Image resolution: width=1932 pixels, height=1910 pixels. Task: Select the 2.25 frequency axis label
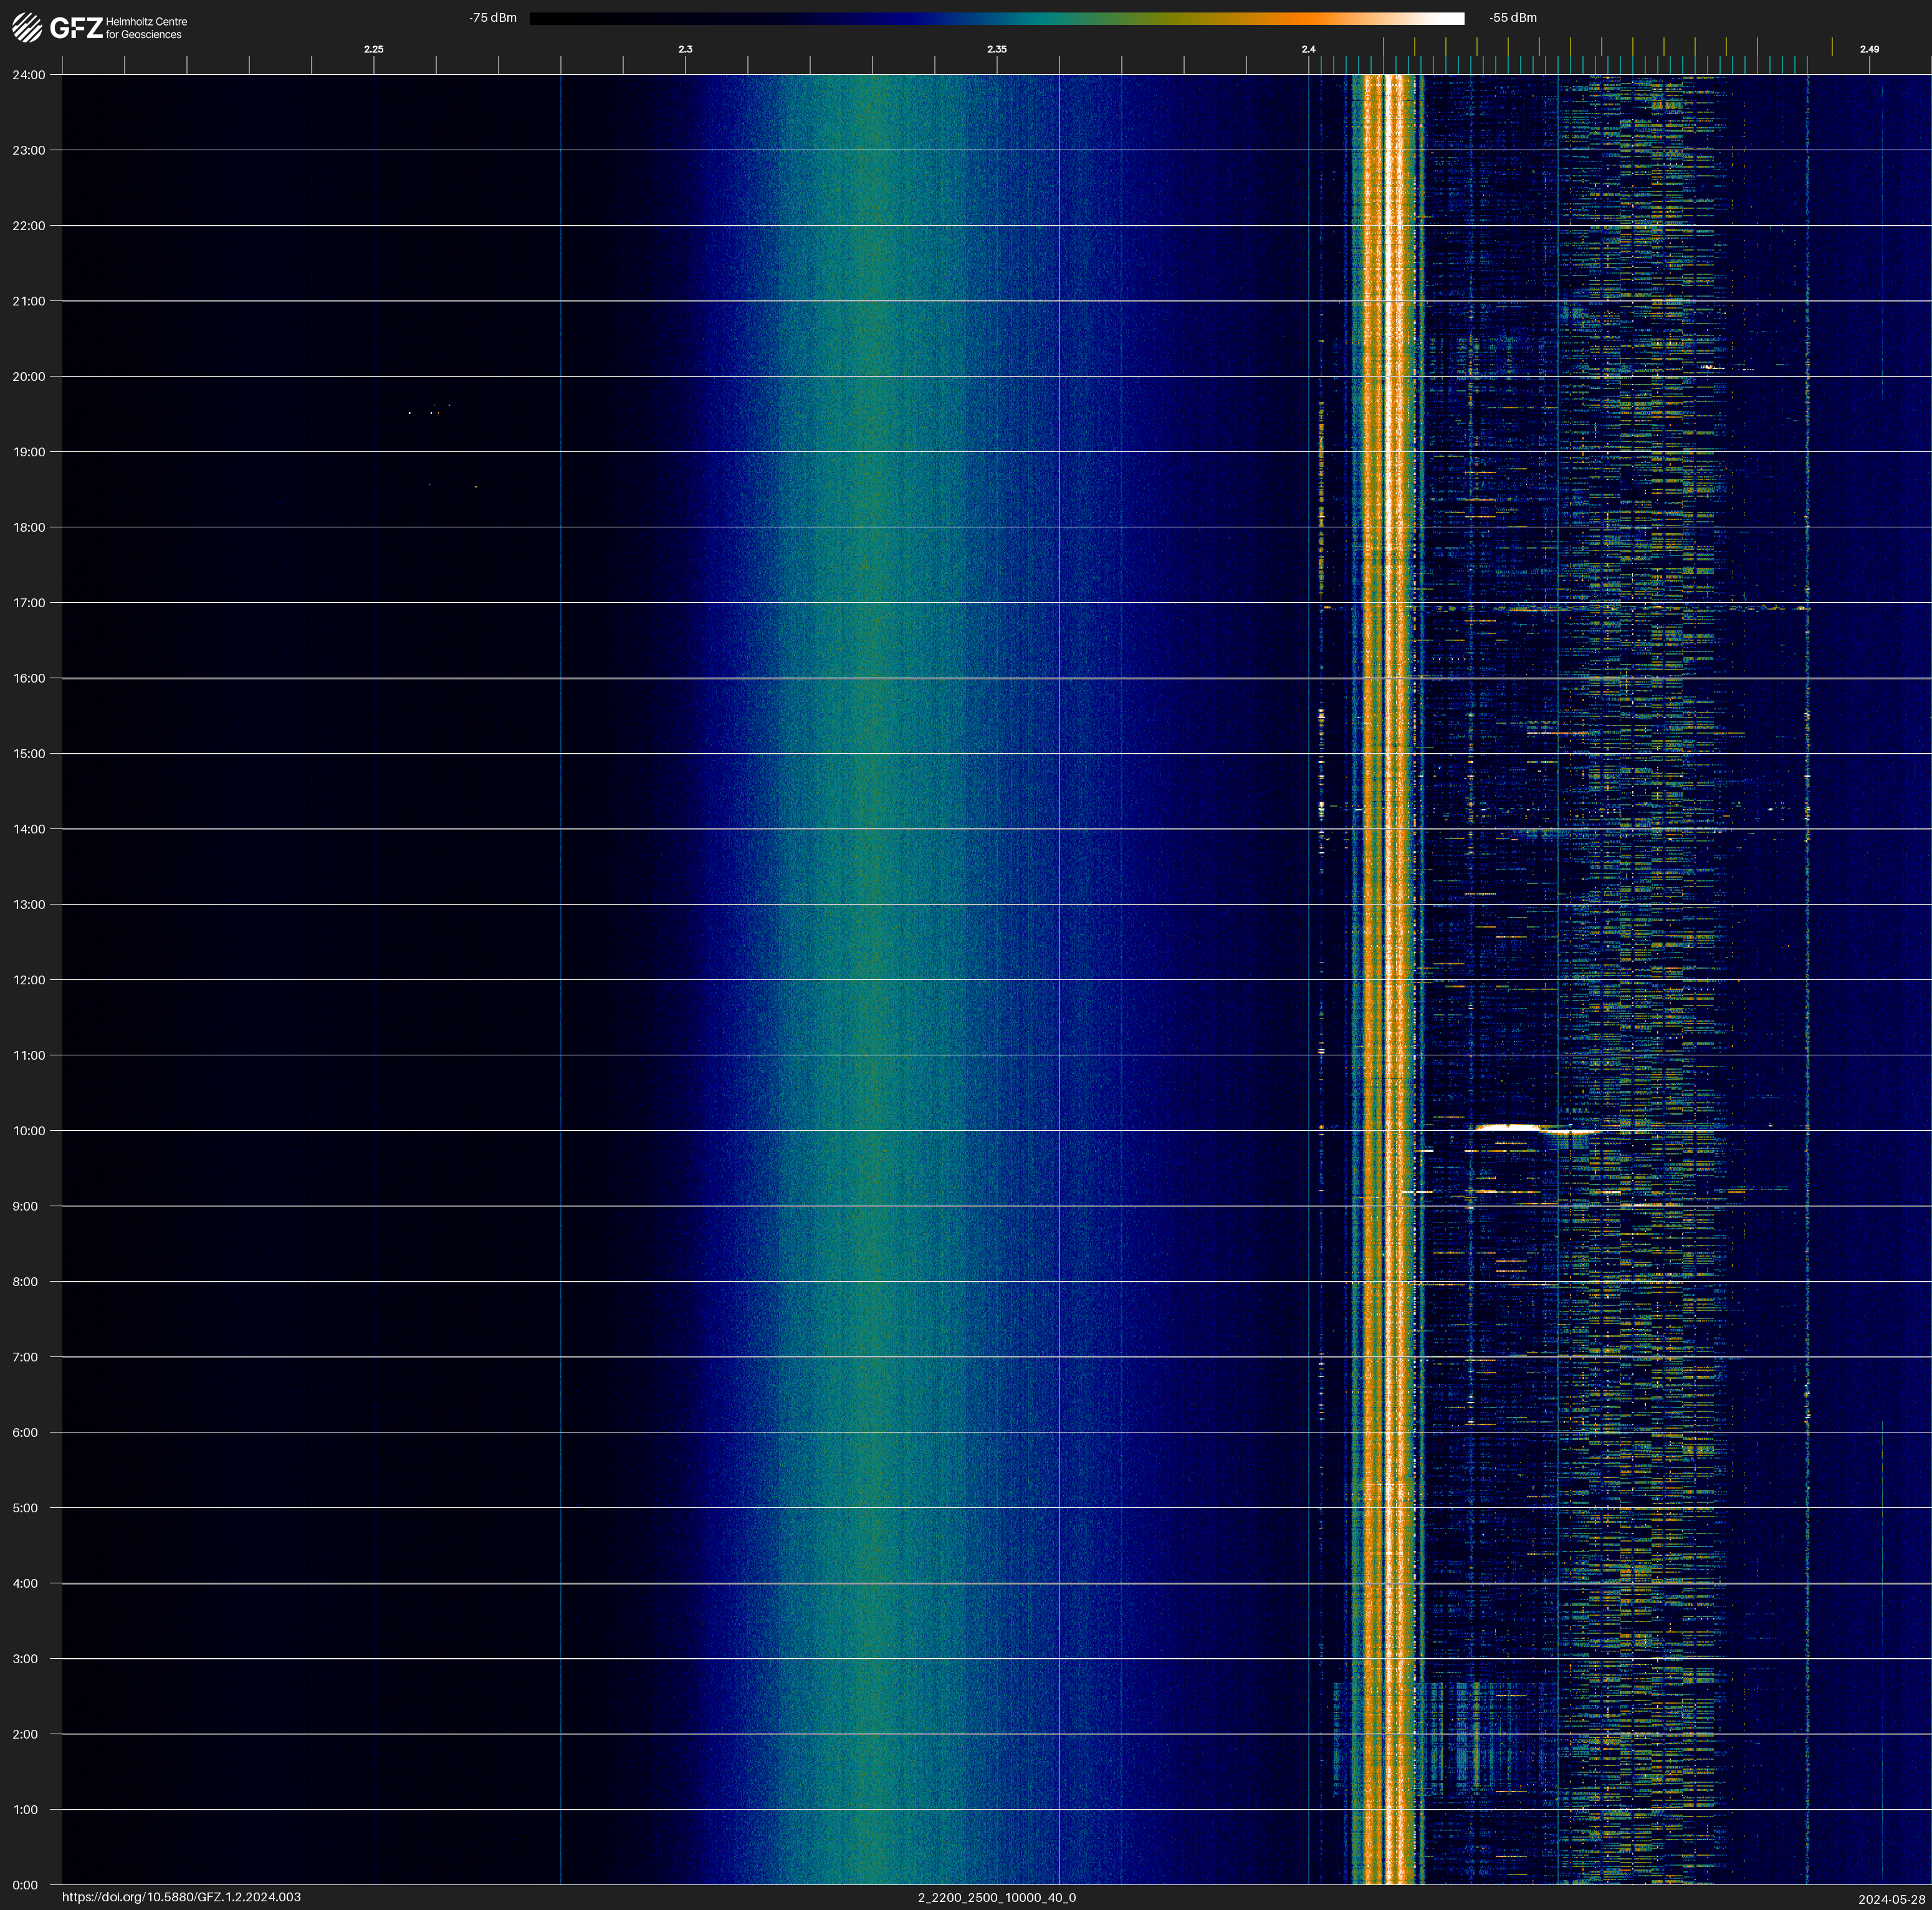coord(373,49)
